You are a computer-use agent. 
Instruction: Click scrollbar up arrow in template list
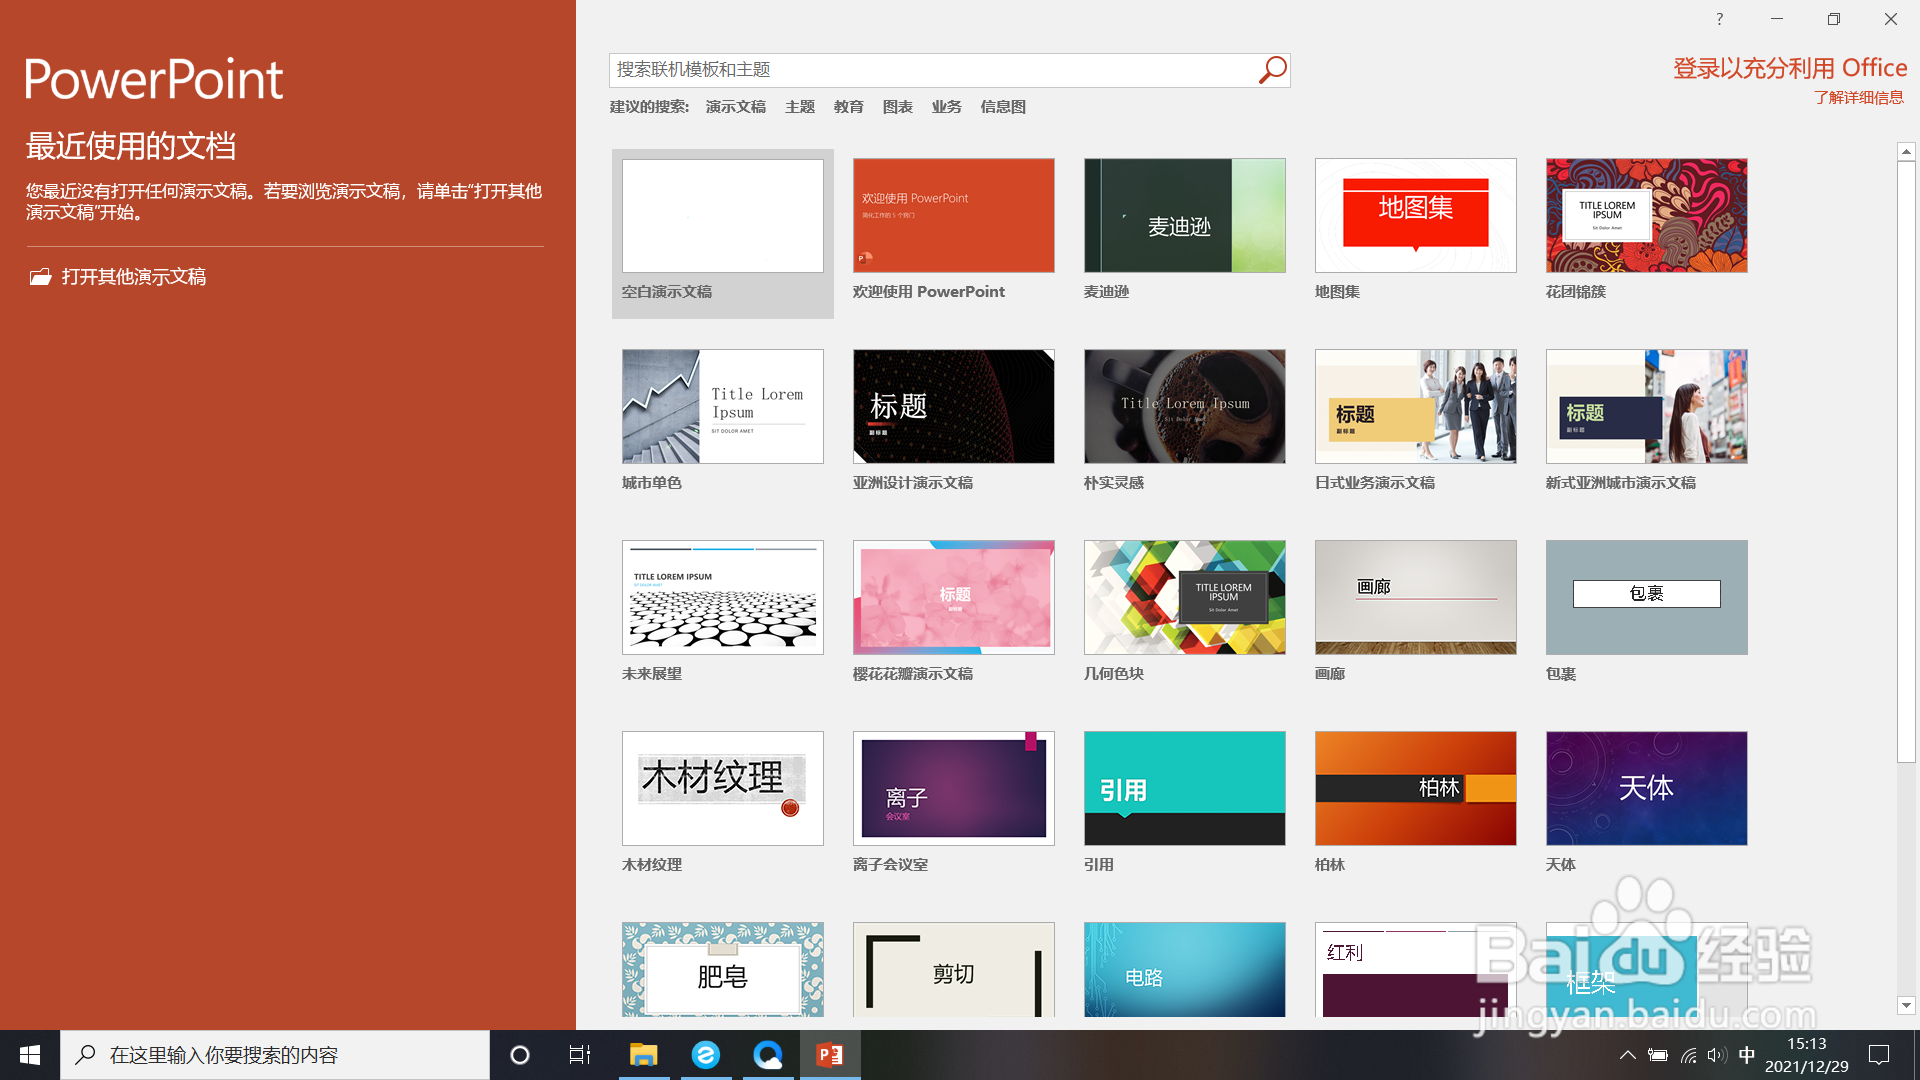(x=1906, y=152)
